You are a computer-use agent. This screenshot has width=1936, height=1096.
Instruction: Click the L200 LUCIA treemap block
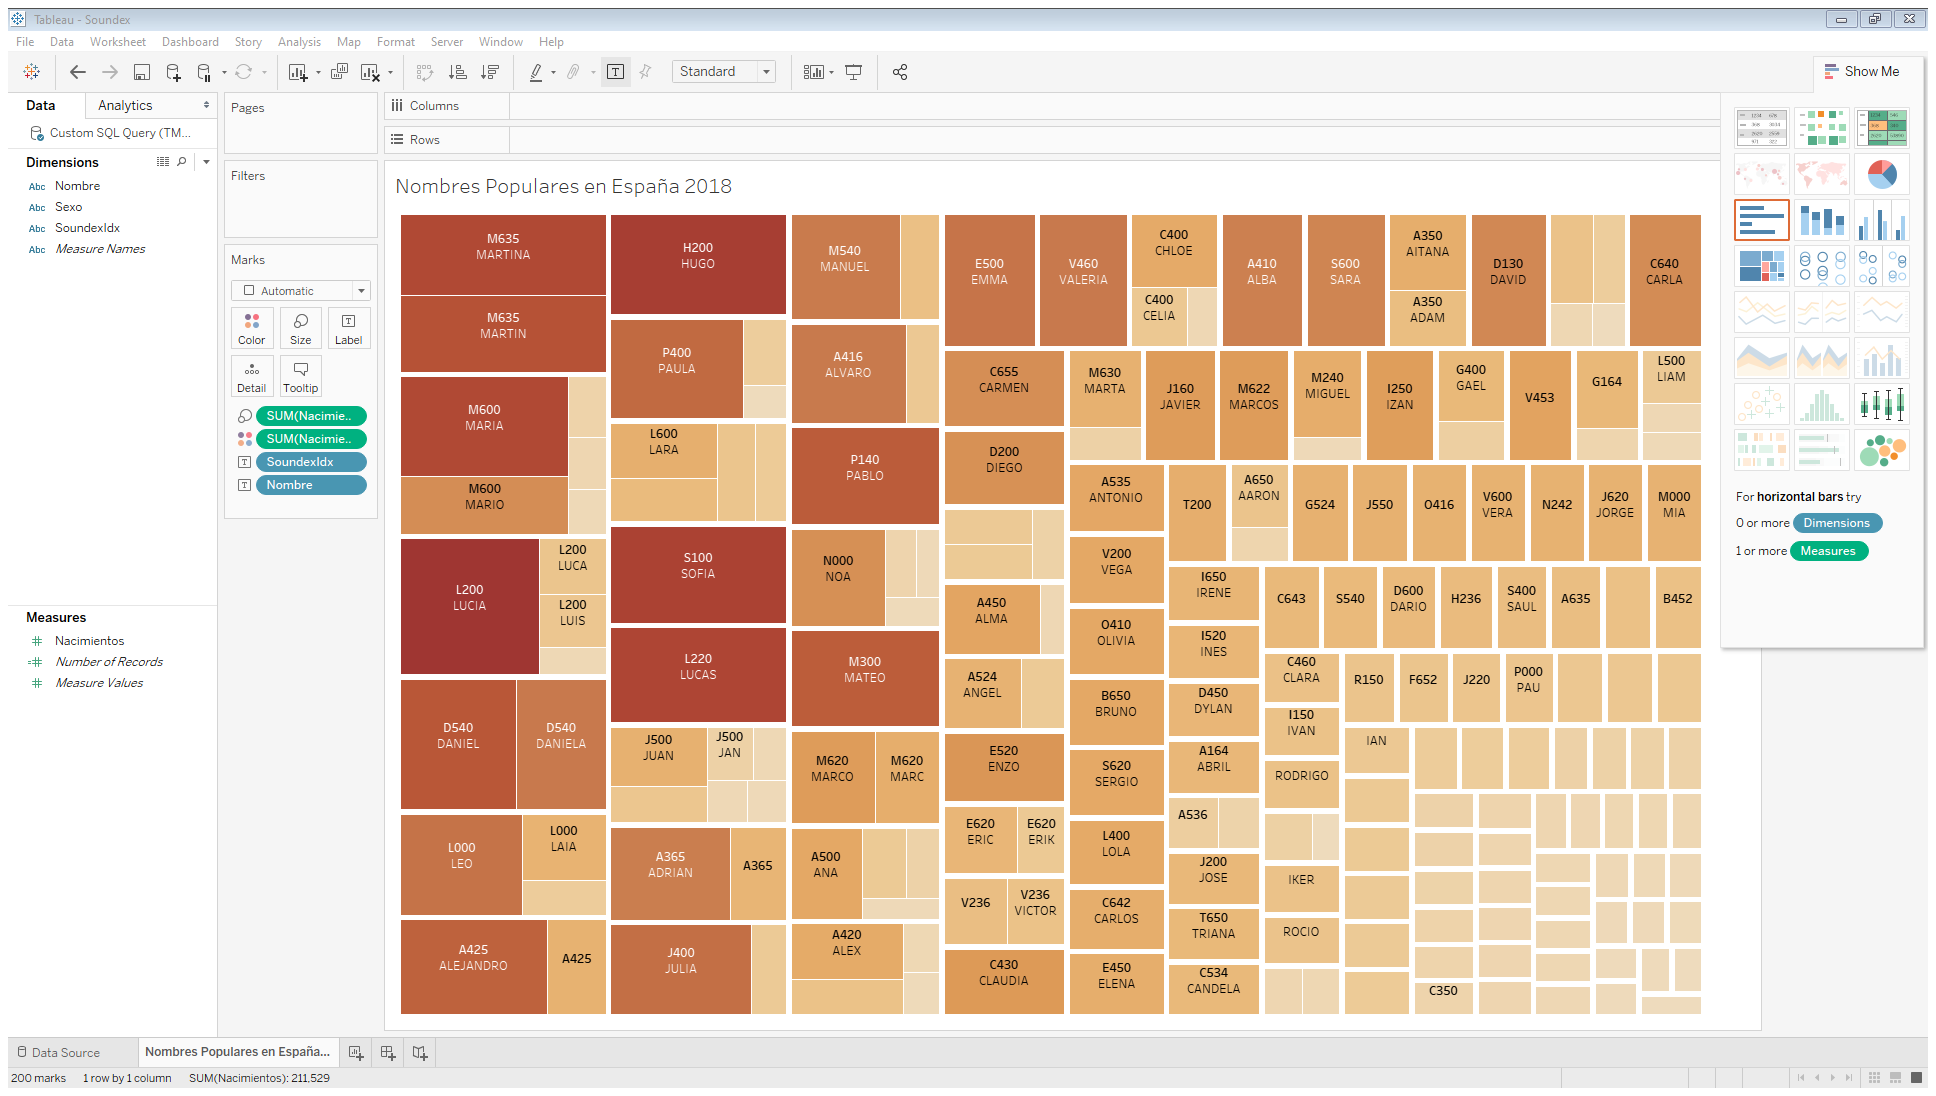[469, 605]
